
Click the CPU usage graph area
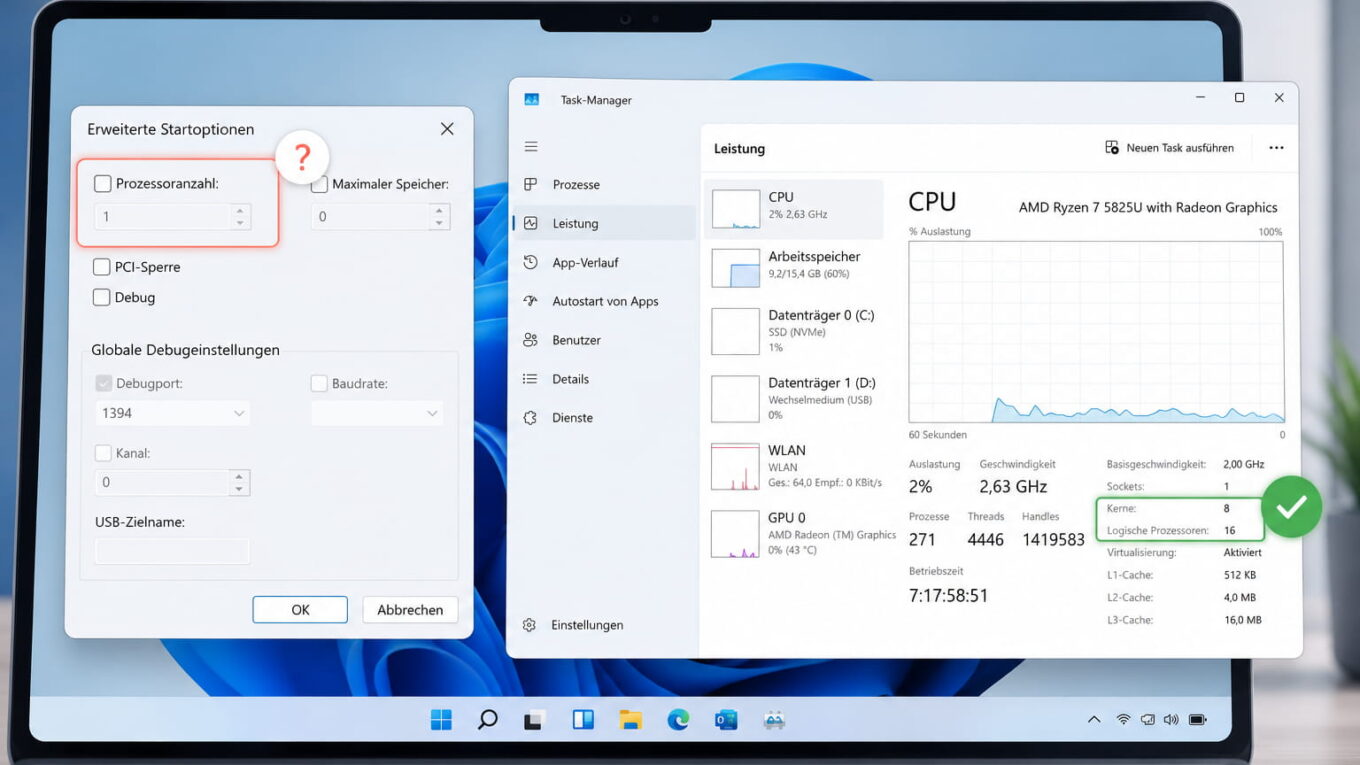tap(1096, 332)
